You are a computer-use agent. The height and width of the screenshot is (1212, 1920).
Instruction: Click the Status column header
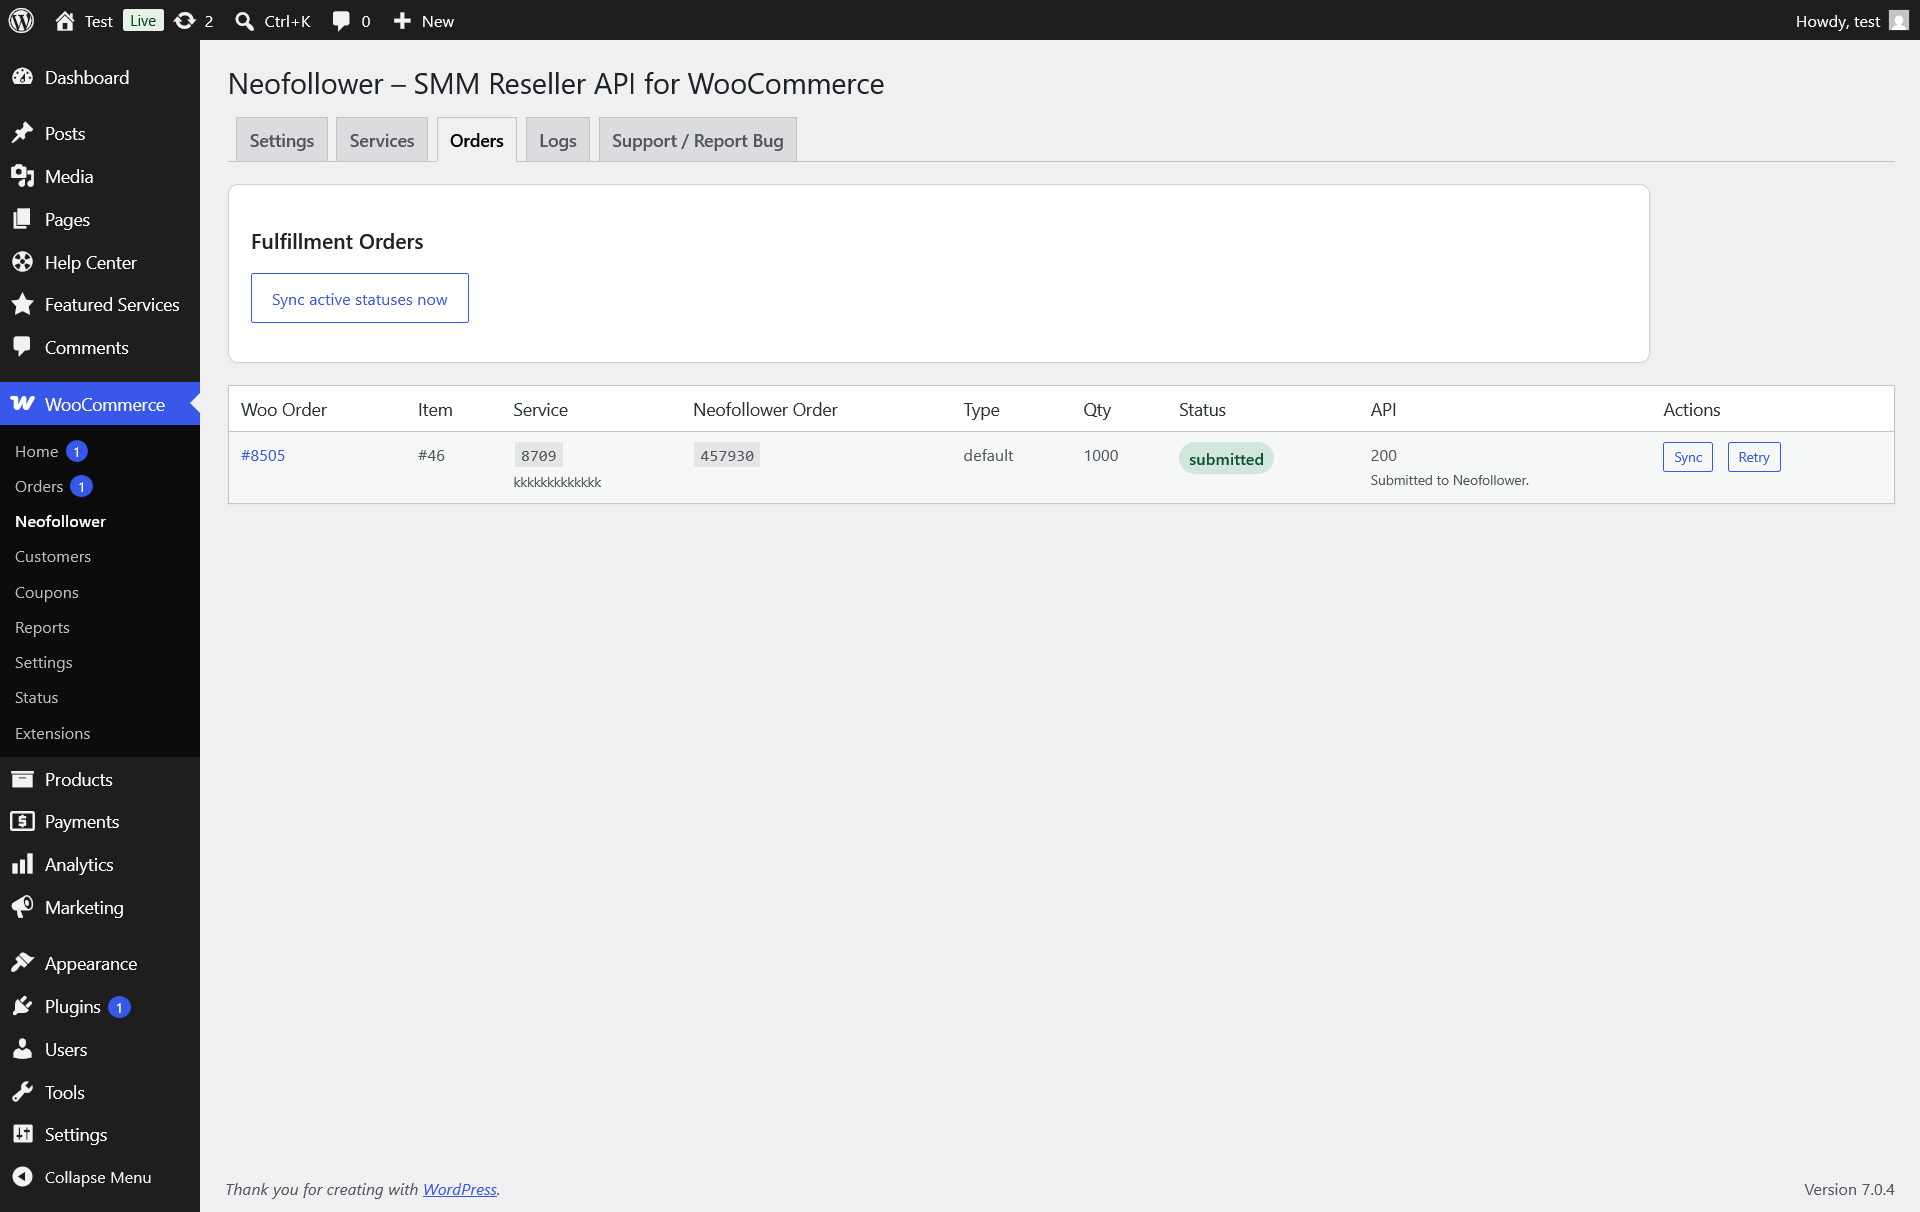coord(1202,409)
